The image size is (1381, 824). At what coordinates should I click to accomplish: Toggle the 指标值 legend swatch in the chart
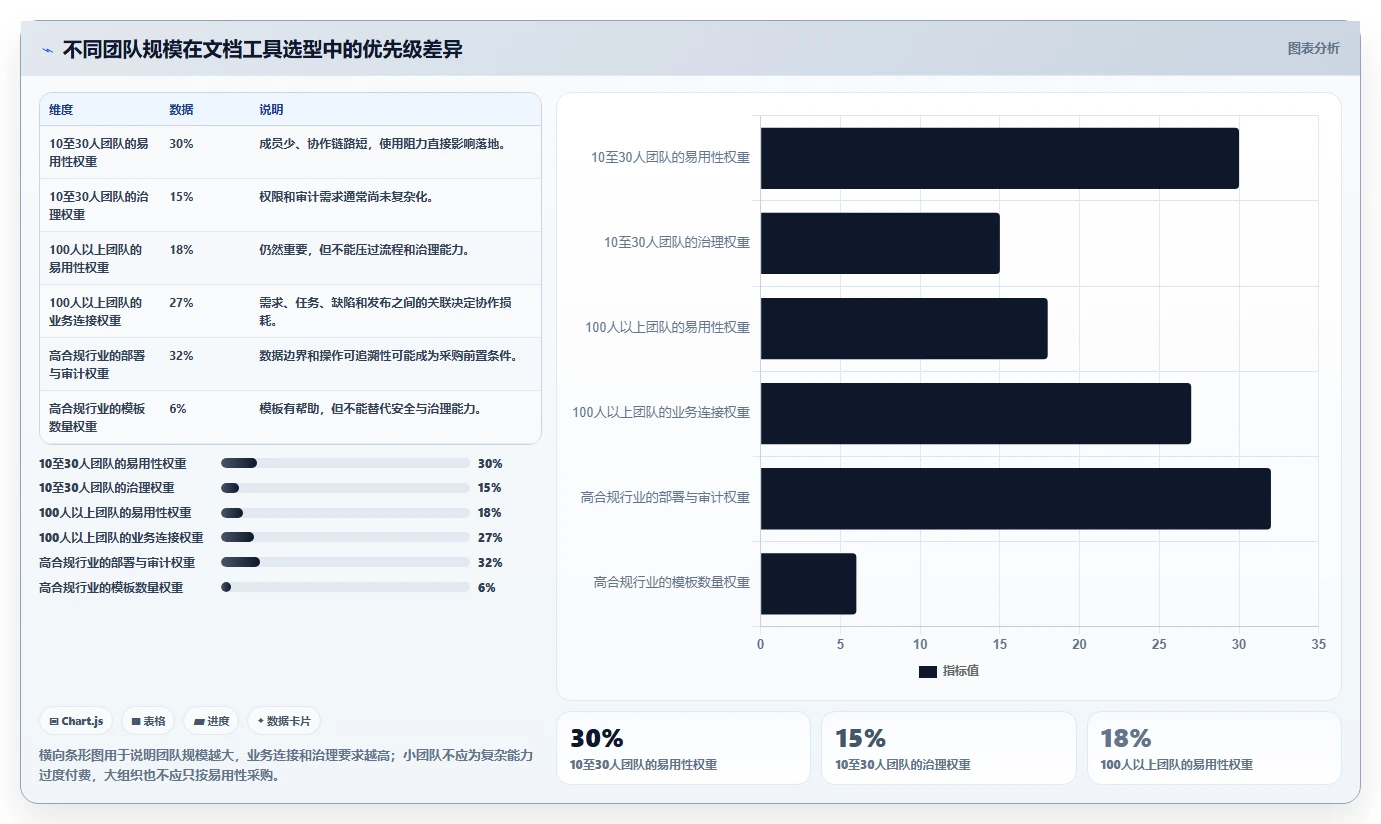pos(928,671)
